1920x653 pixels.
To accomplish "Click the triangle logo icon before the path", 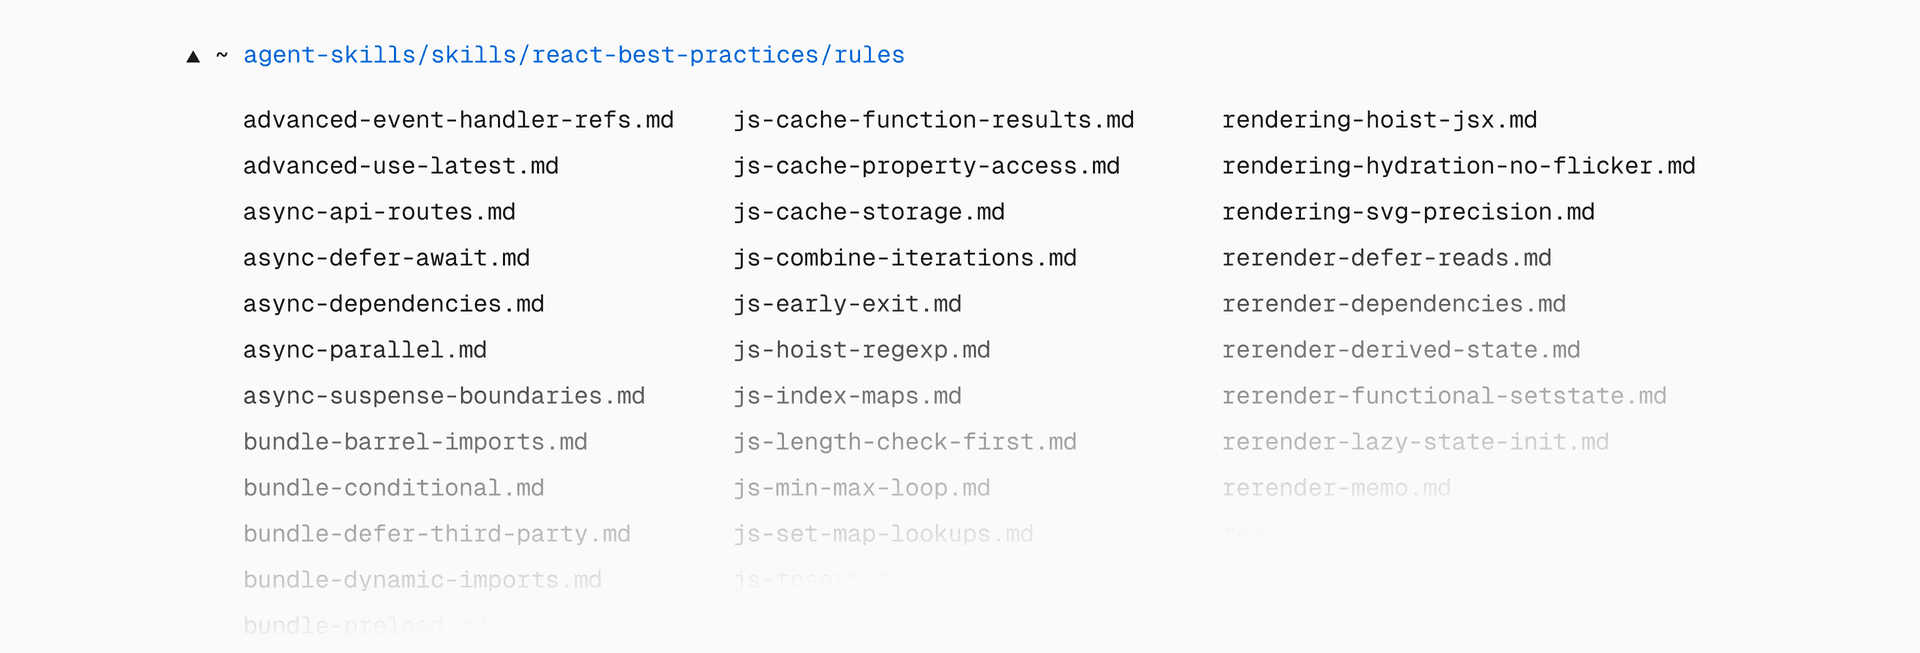I will pyautogui.click(x=193, y=57).
